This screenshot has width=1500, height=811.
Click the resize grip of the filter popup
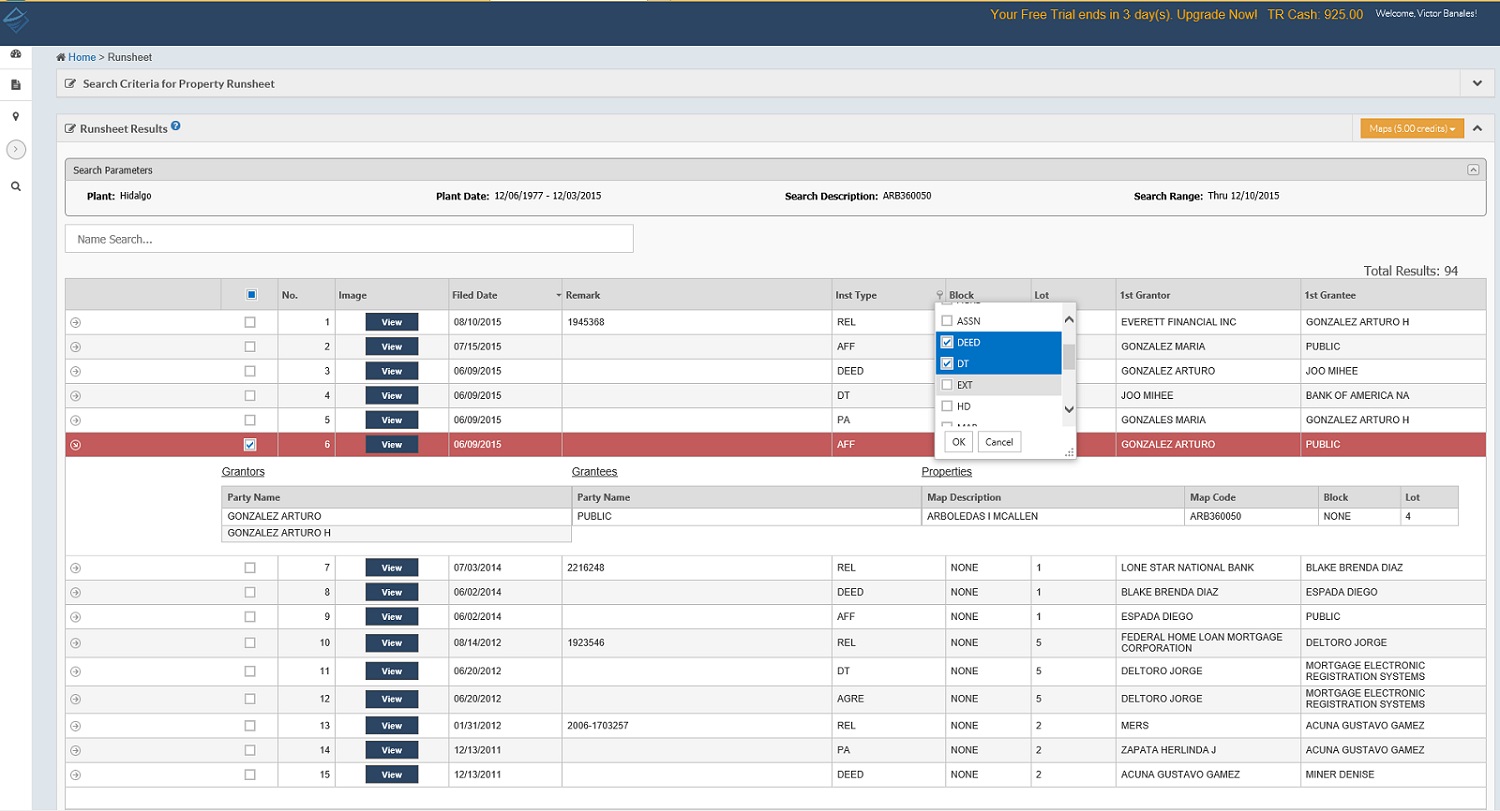(x=1069, y=453)
